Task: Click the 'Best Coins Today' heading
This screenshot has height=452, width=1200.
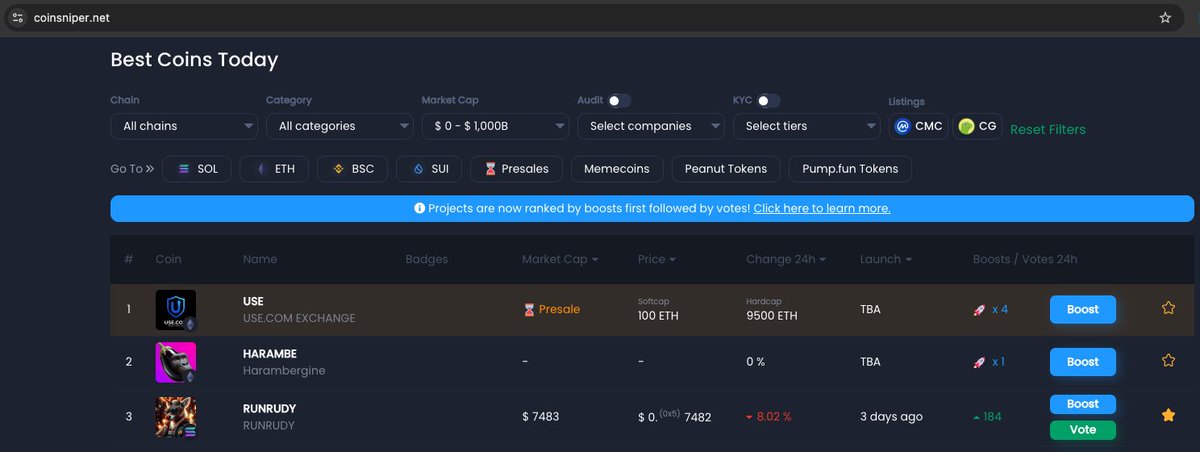Action: pyautogui.click(x=194, y=60)
